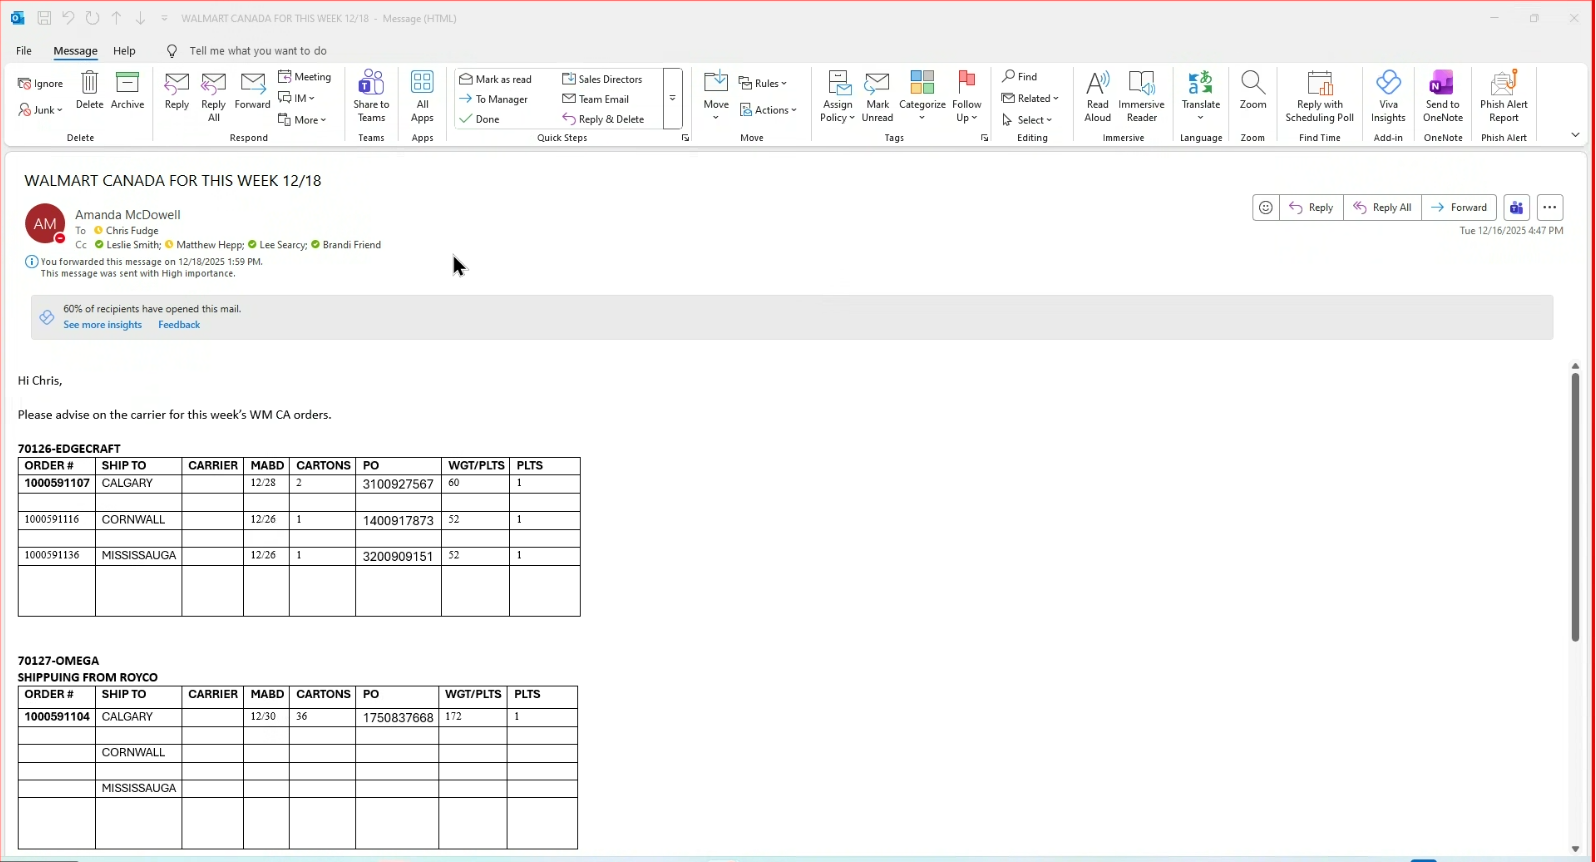Viewport: 1596px width, 862px height.
Task: Click Find in Editing group
Action: [x=1020, y=77]
